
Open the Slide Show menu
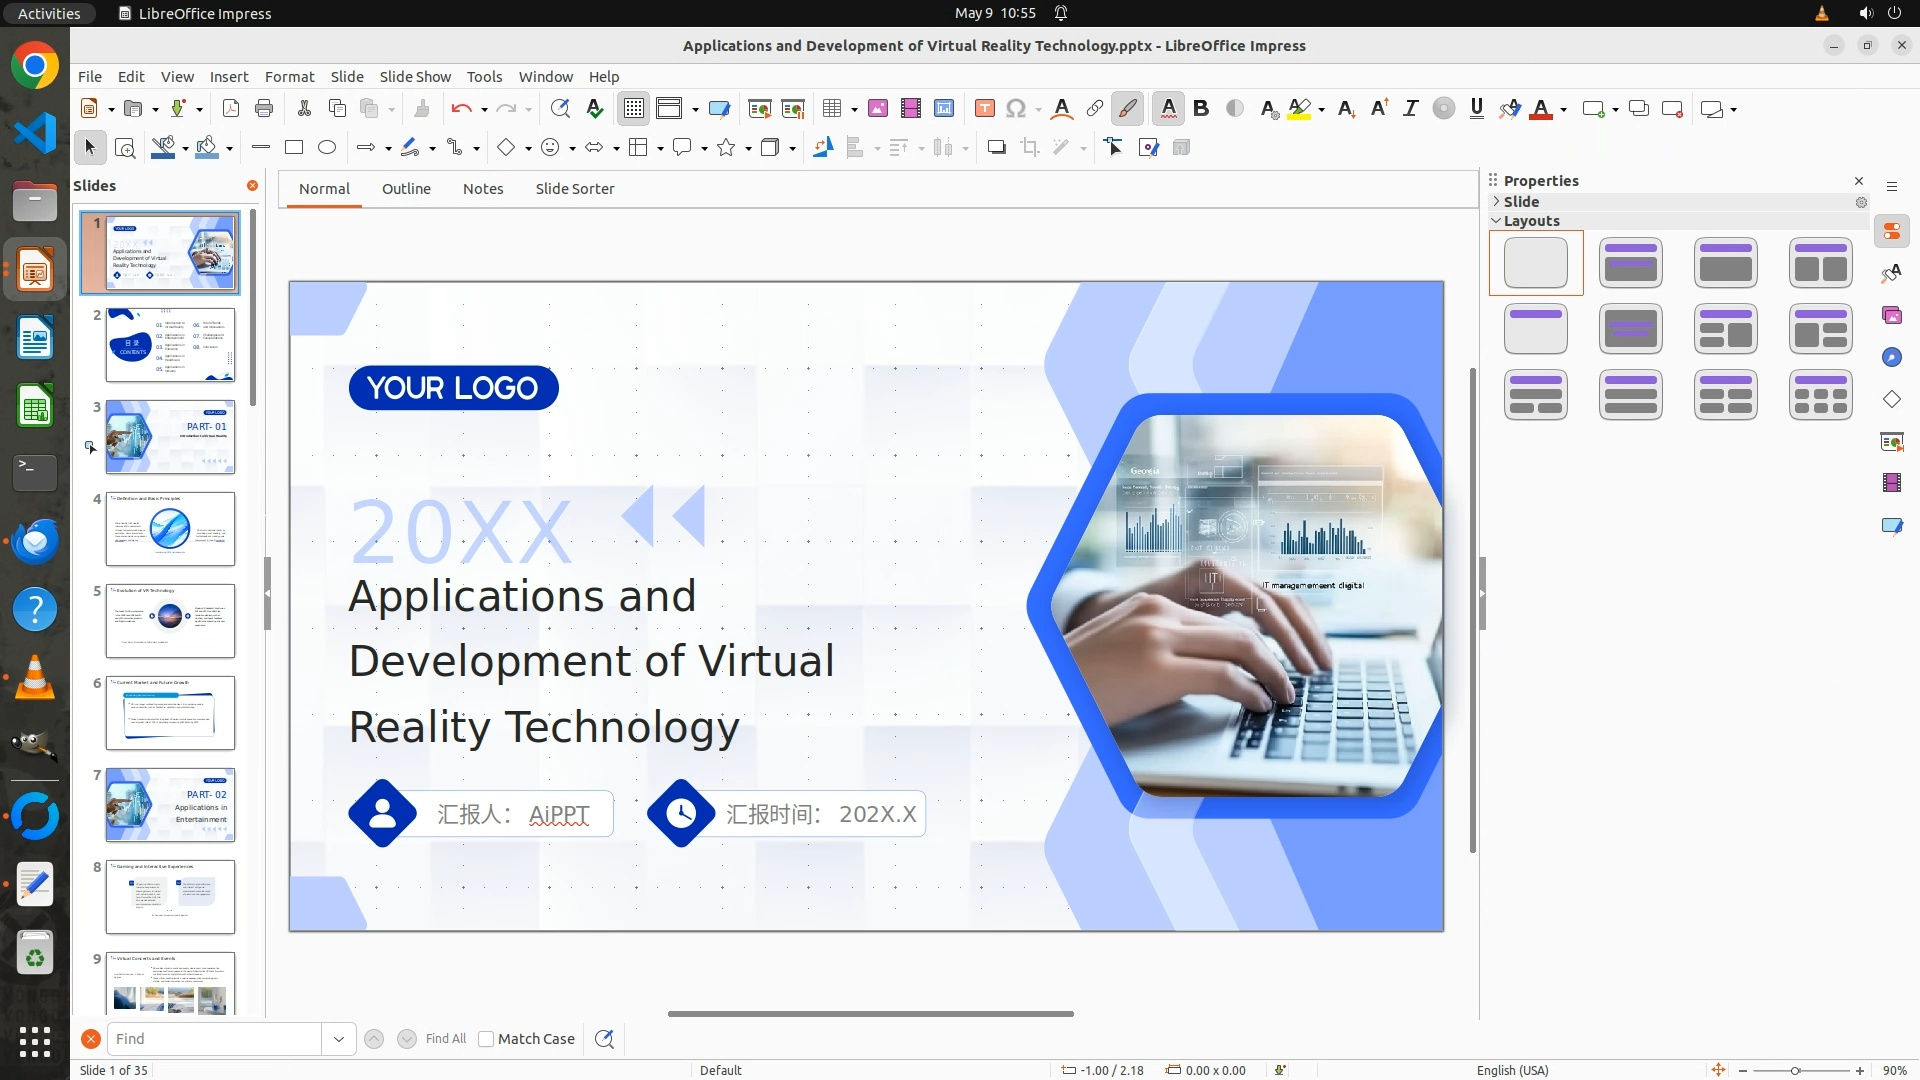click(414, 77)
